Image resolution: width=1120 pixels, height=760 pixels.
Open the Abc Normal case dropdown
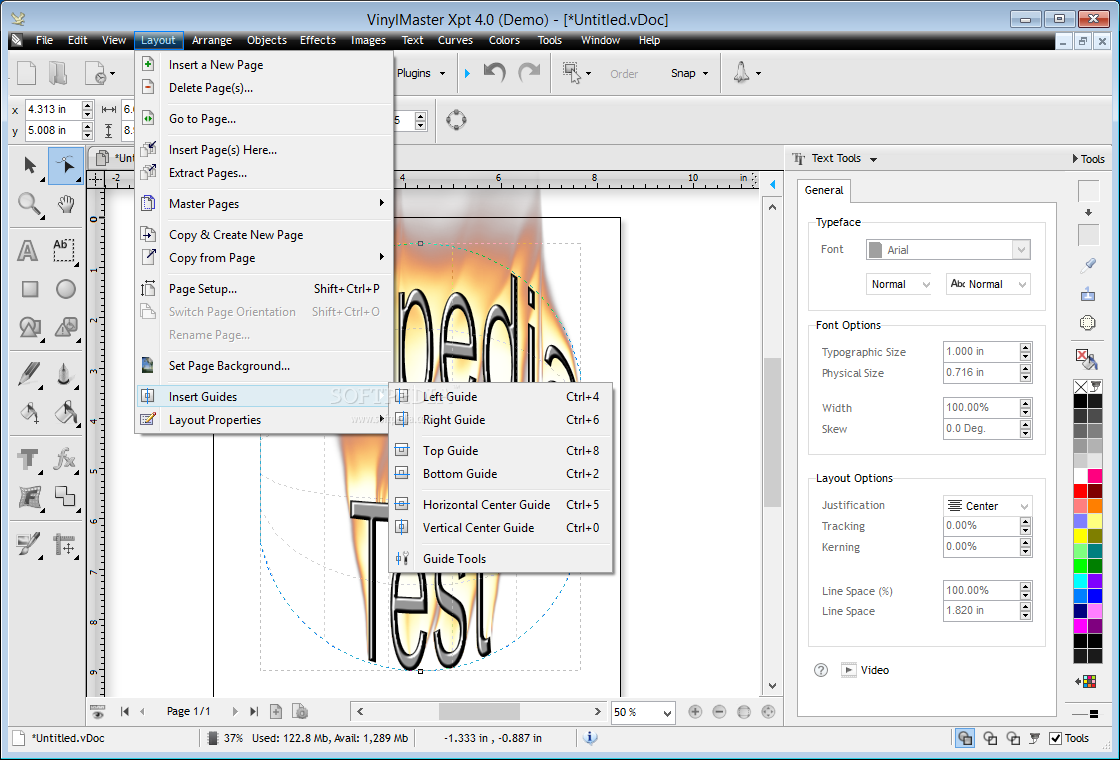click(x=988, y=284)
